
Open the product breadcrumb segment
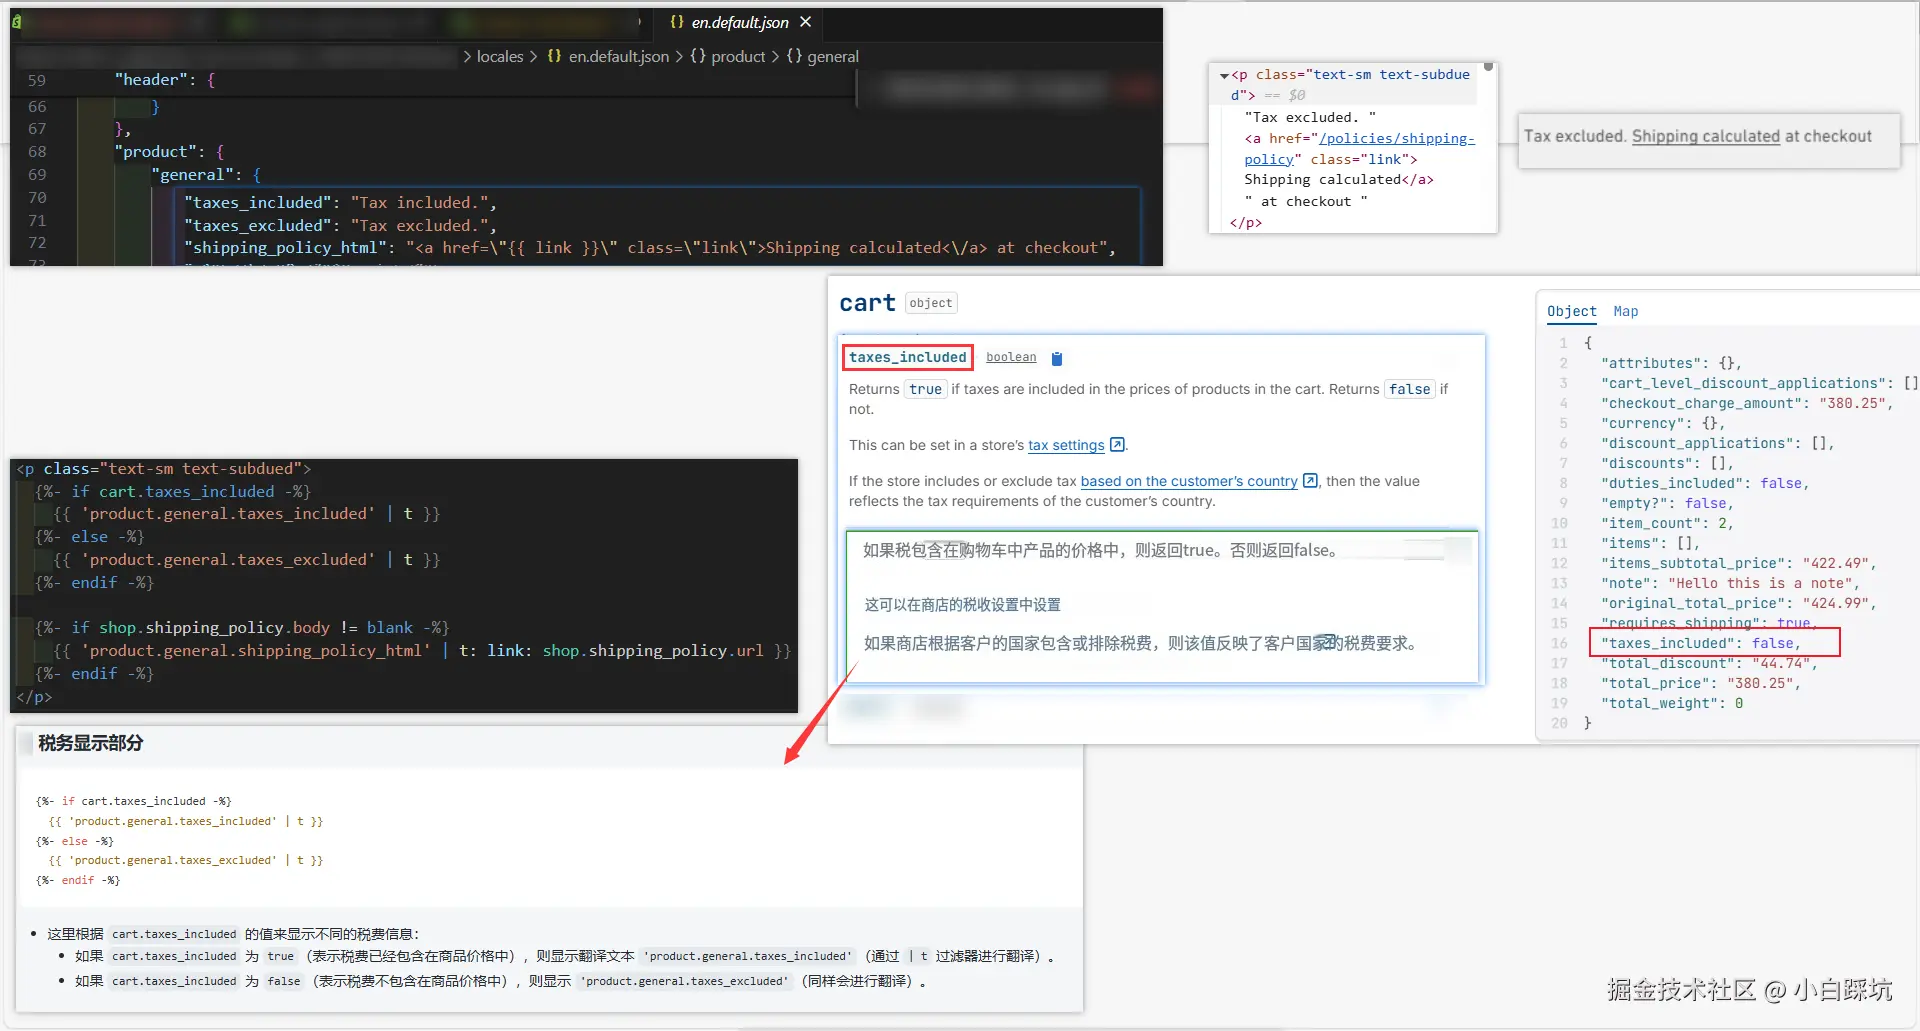[727, 57]
